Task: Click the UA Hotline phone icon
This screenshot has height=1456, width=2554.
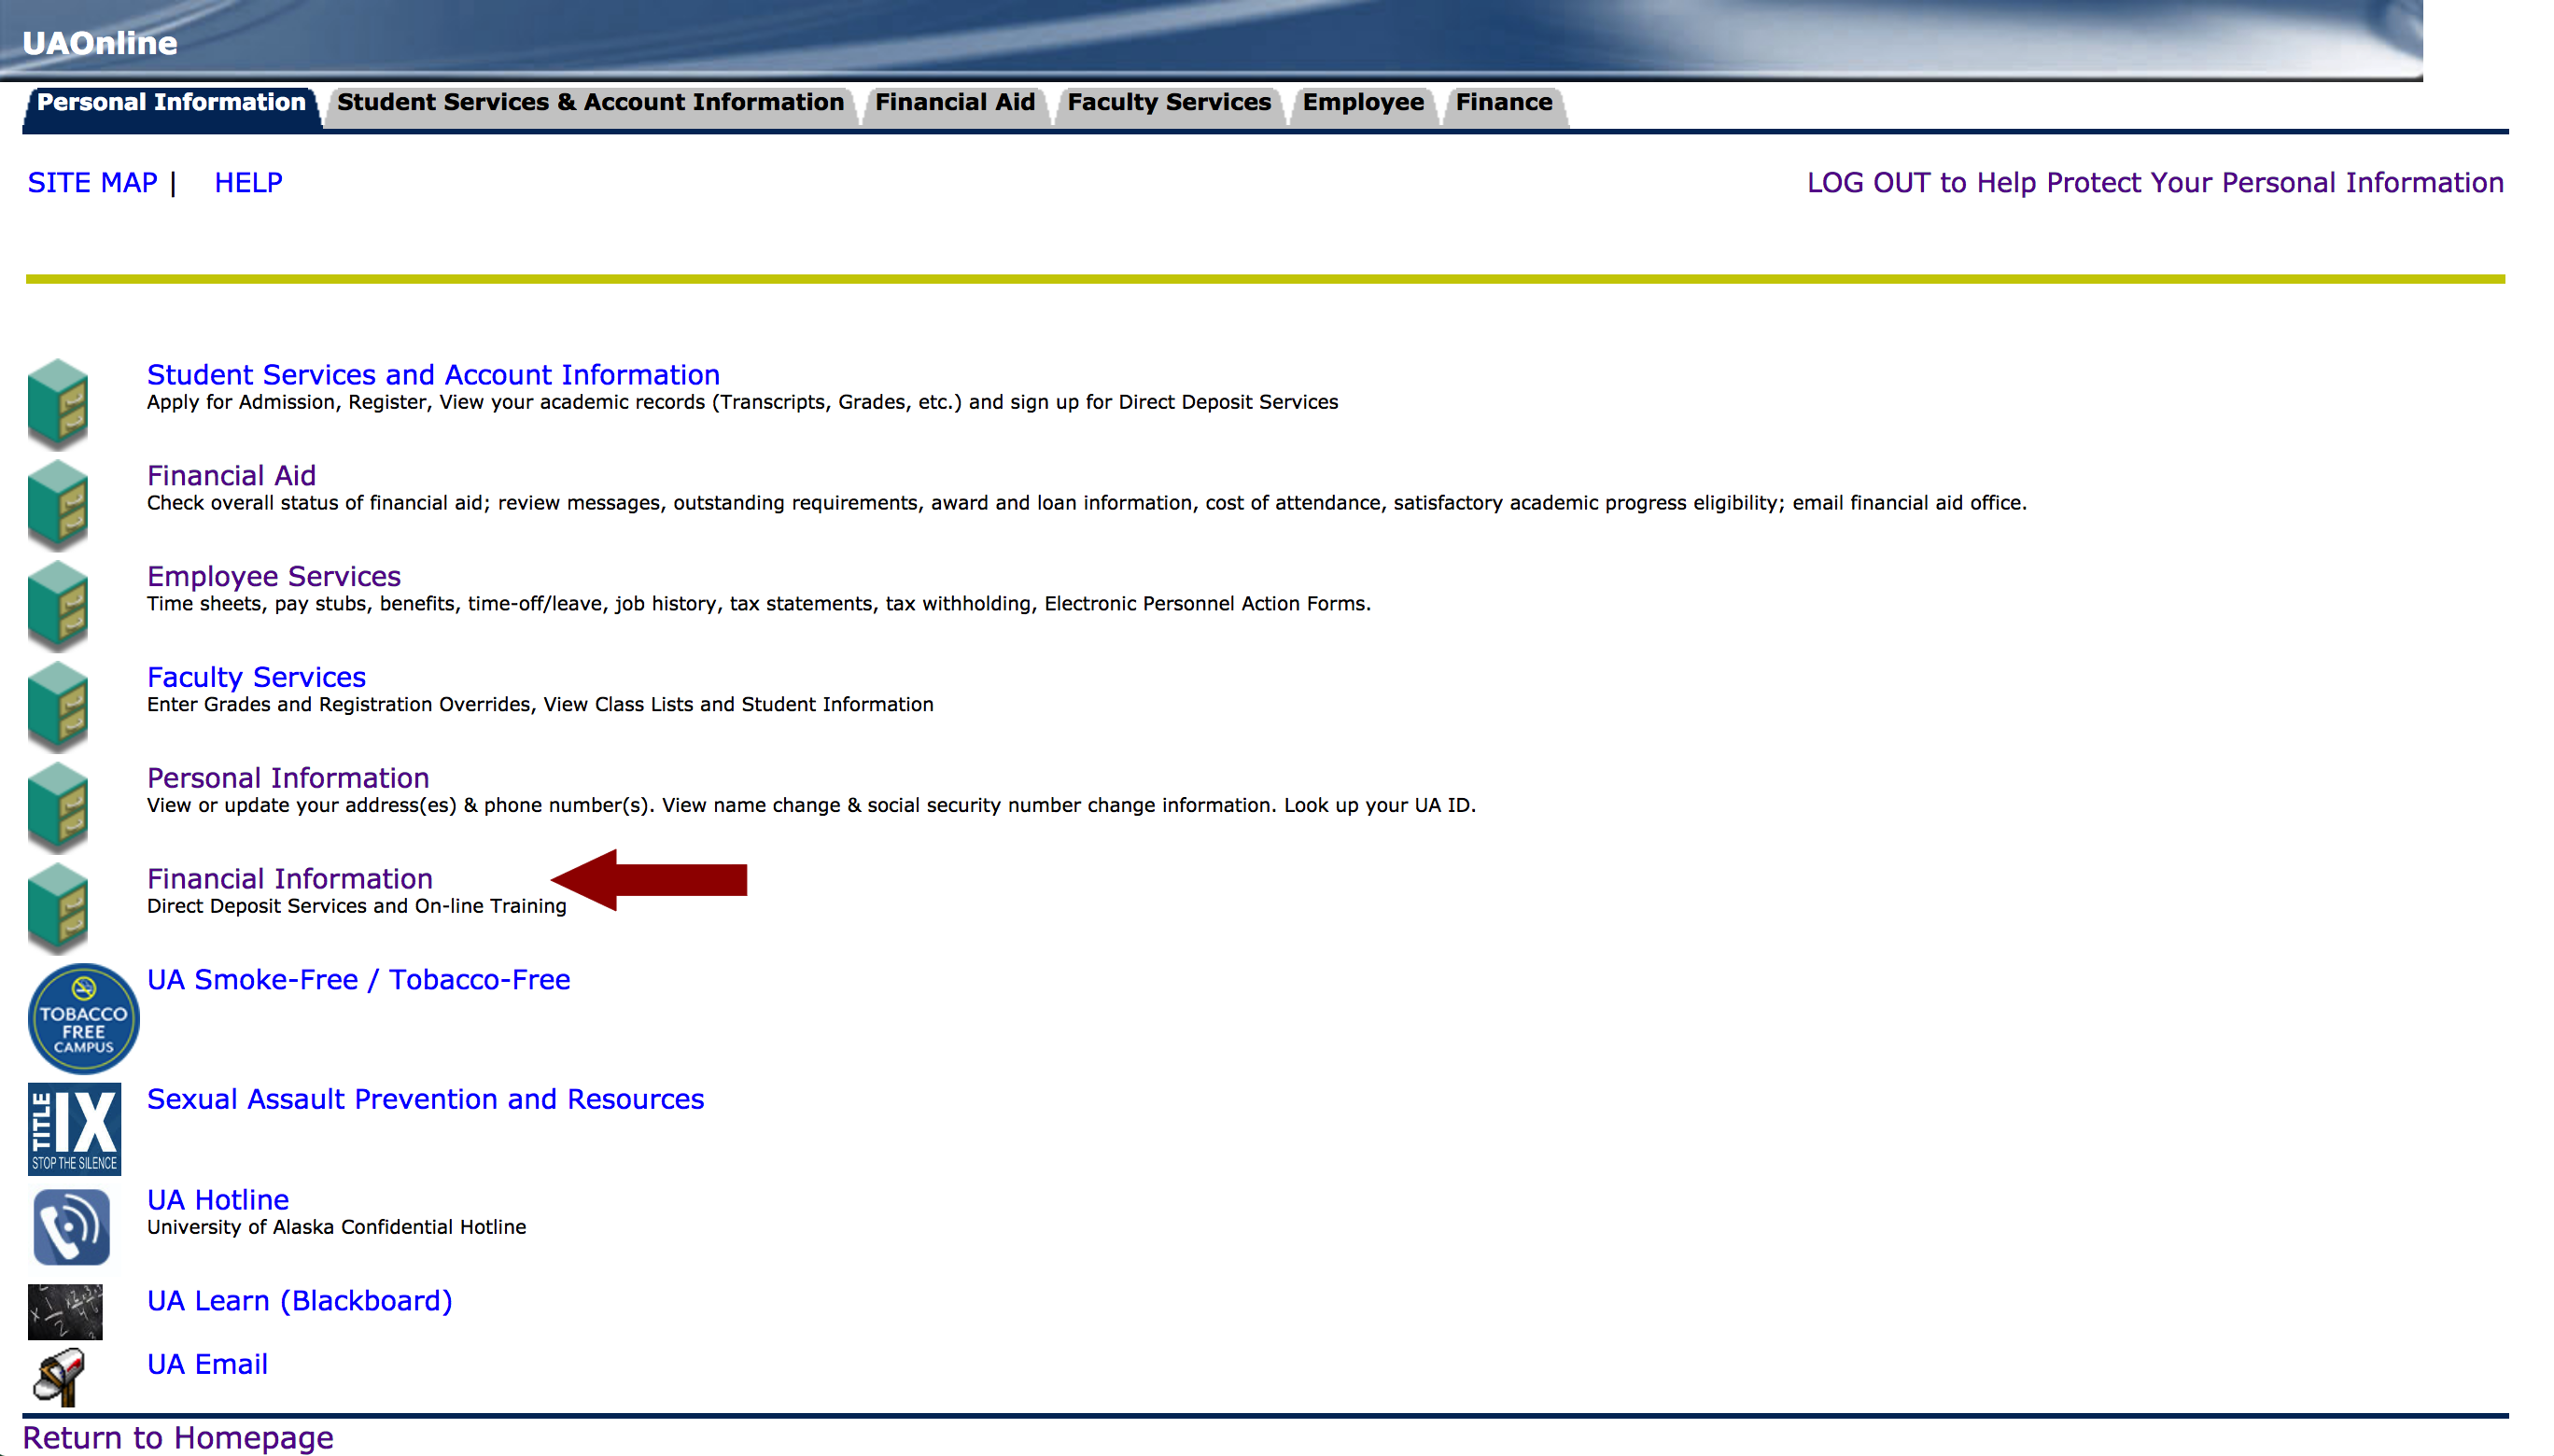Action: pyautogui.click(x=71, y=1226)
